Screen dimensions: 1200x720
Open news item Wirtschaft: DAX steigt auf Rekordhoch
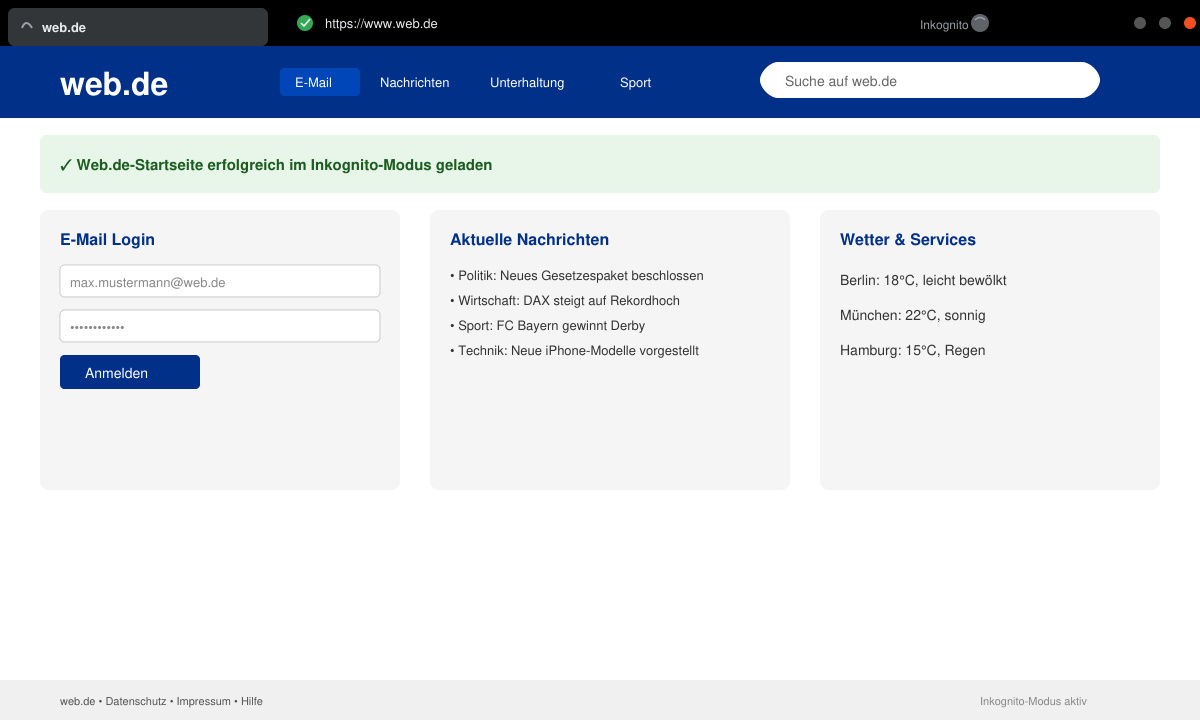click(565, 300)
